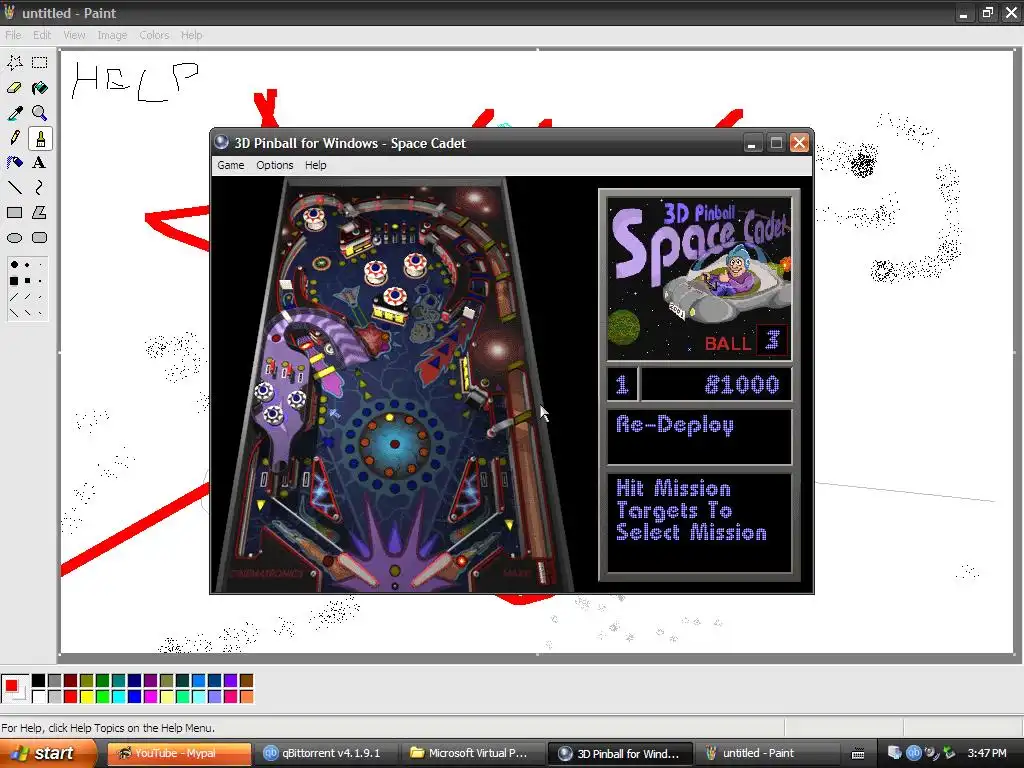
Task: Activate the Magnifier tool in Paint
Action: [x=40, y=114]
